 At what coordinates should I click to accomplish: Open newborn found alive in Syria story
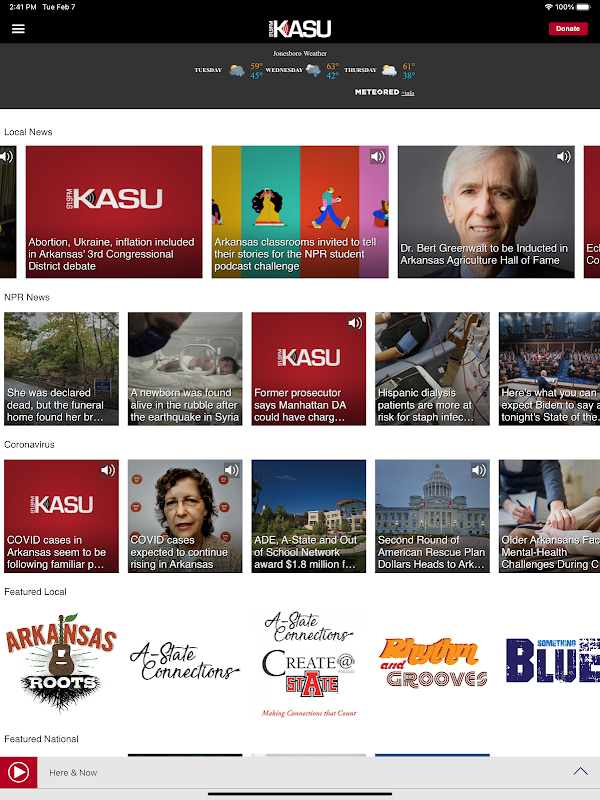tap(185, 368)
